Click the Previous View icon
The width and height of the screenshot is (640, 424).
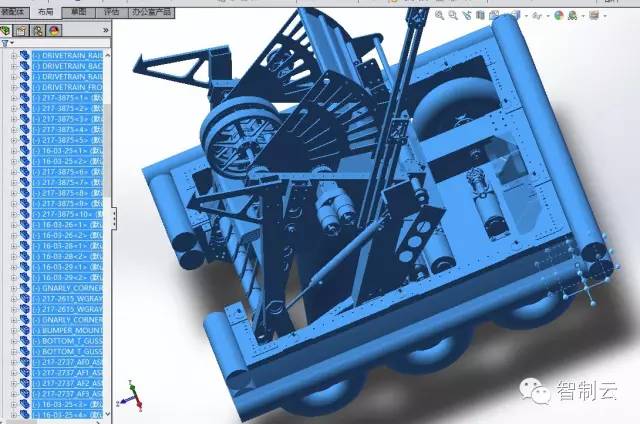tap(467, 16)
